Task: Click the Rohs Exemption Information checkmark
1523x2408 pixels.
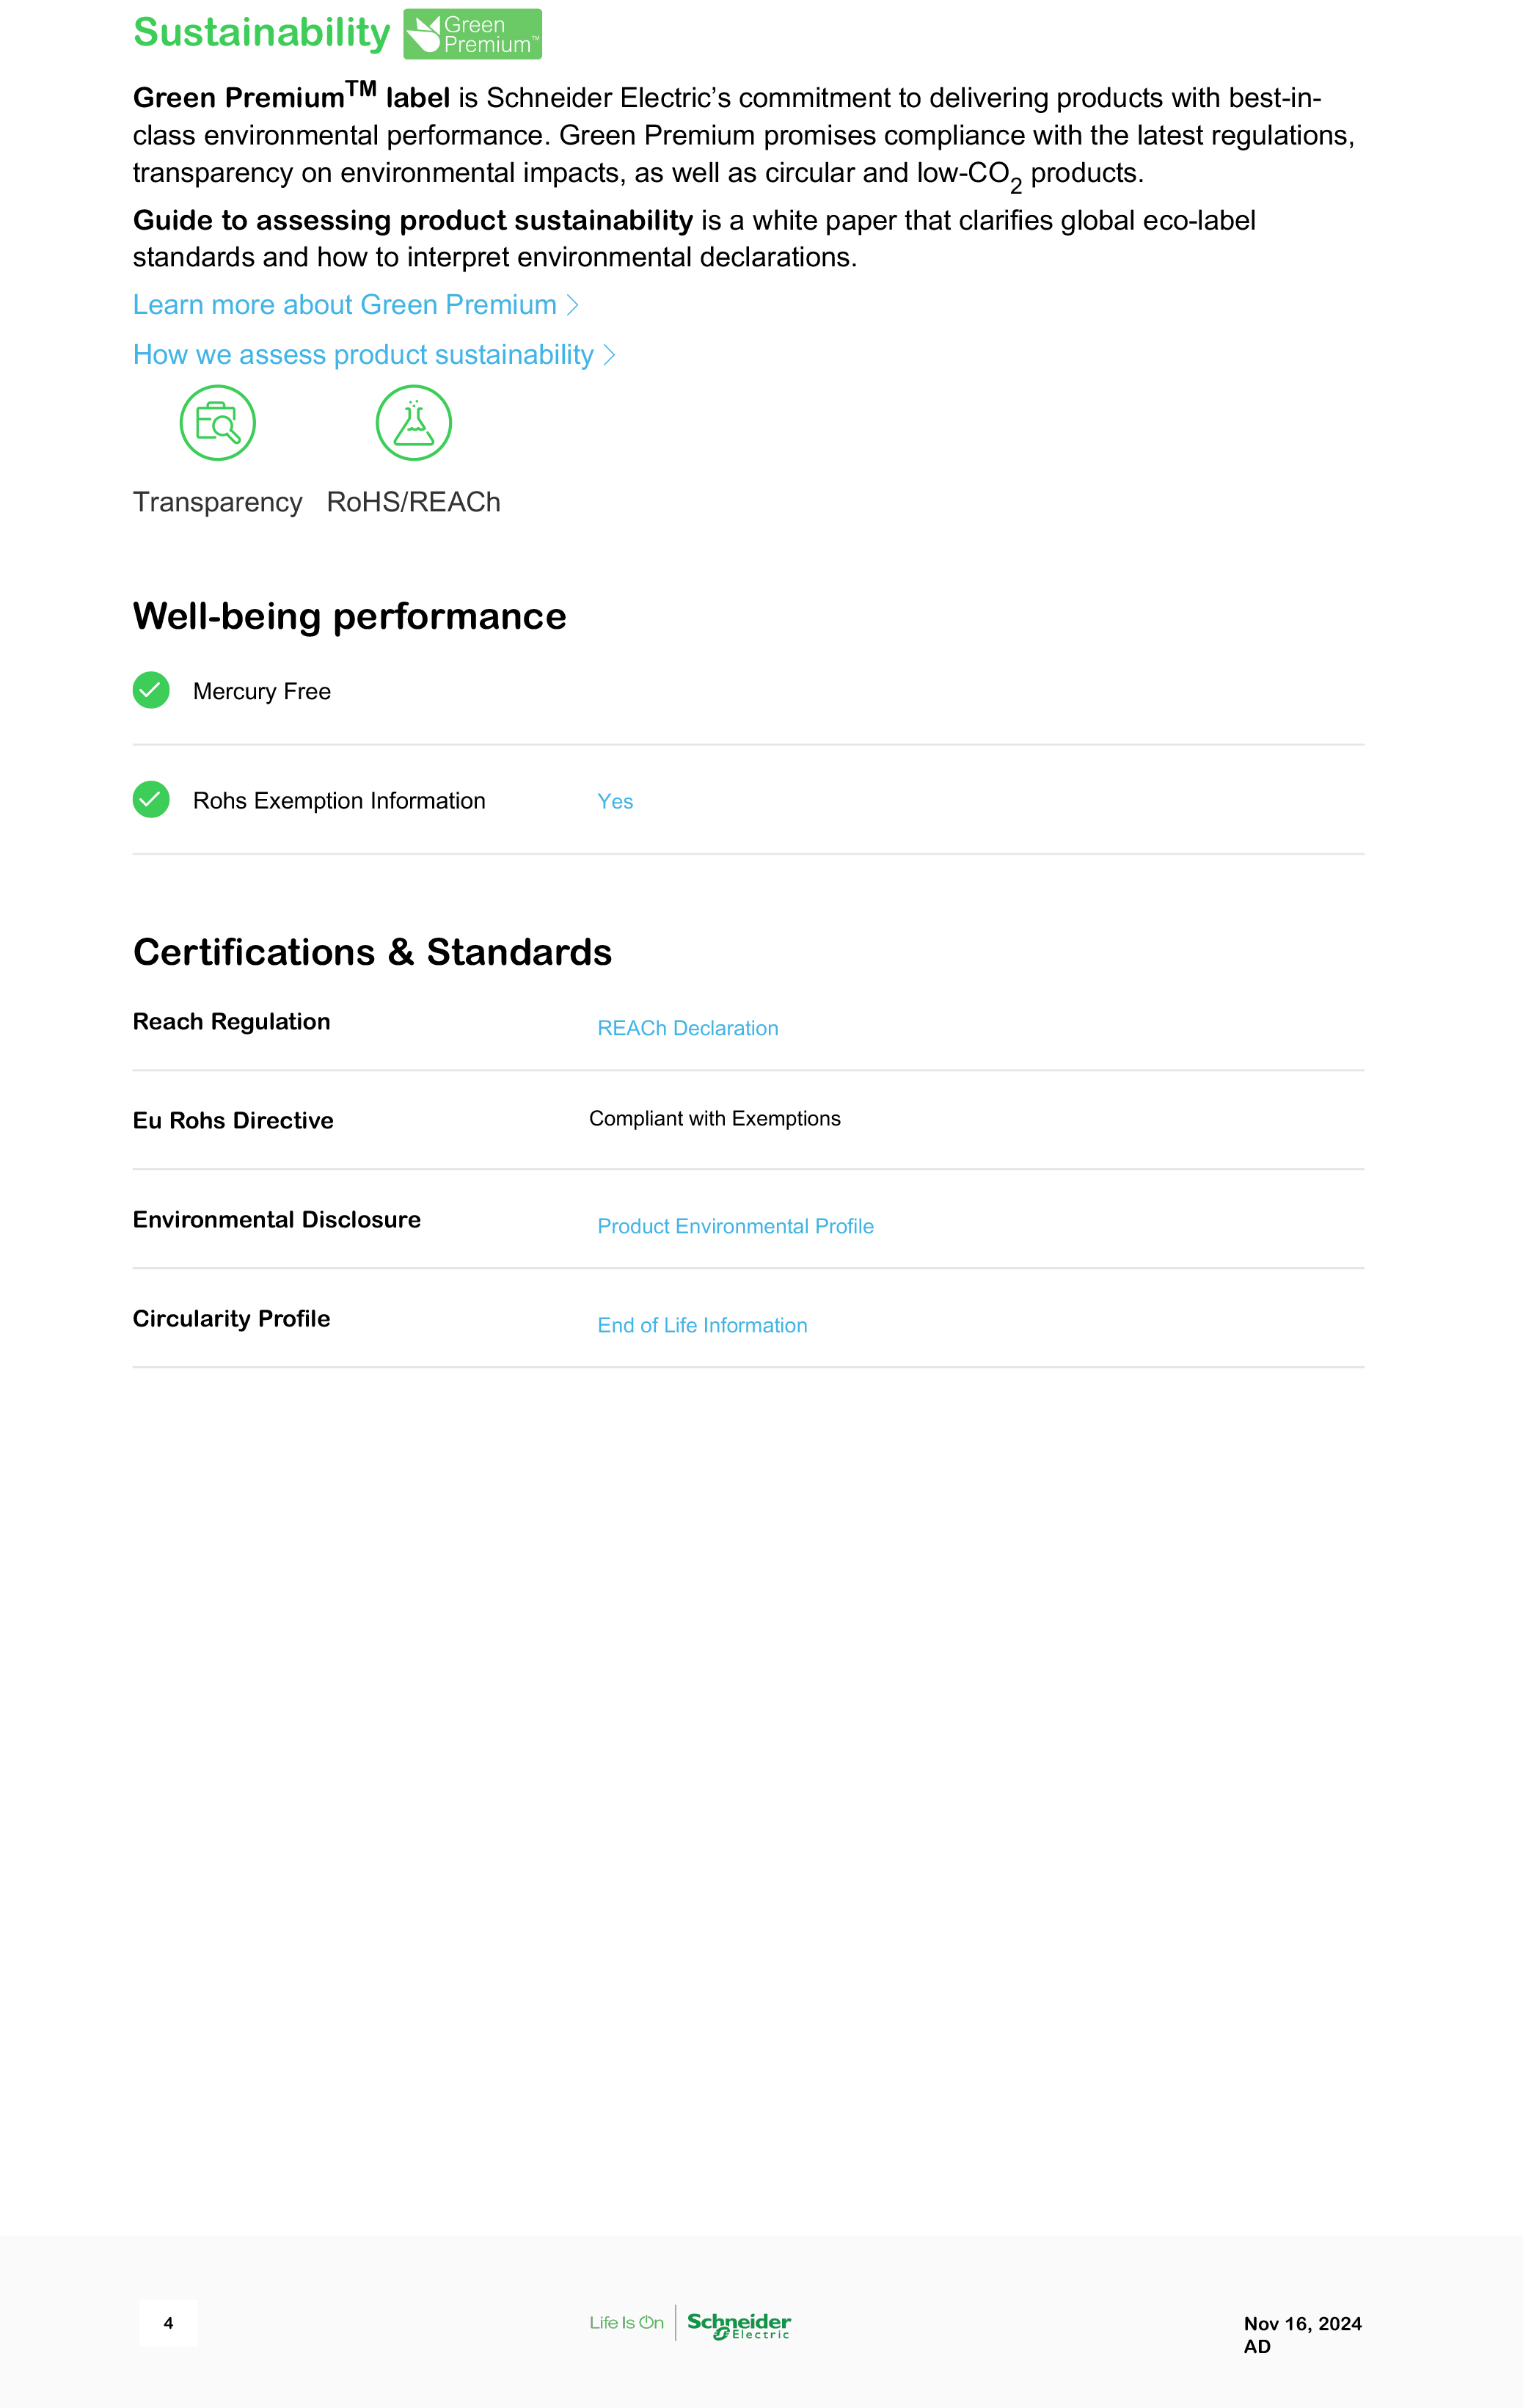Action: (x=151, y=799)
